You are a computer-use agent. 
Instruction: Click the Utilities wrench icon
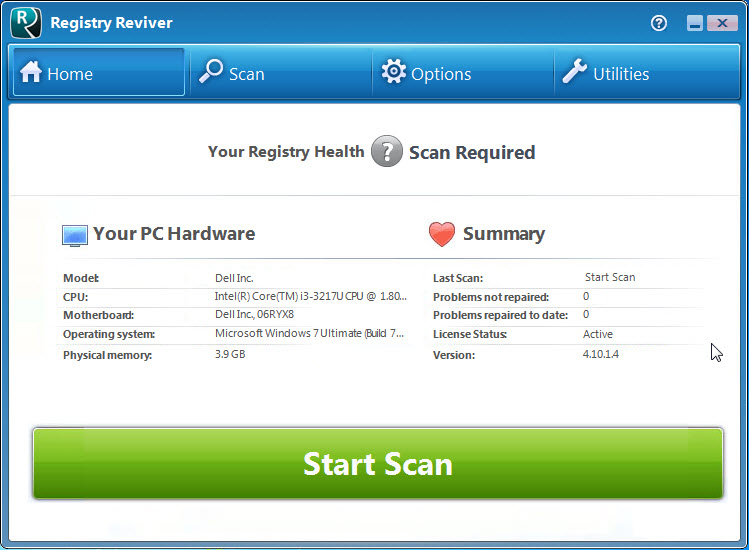(x=574, y=71)
